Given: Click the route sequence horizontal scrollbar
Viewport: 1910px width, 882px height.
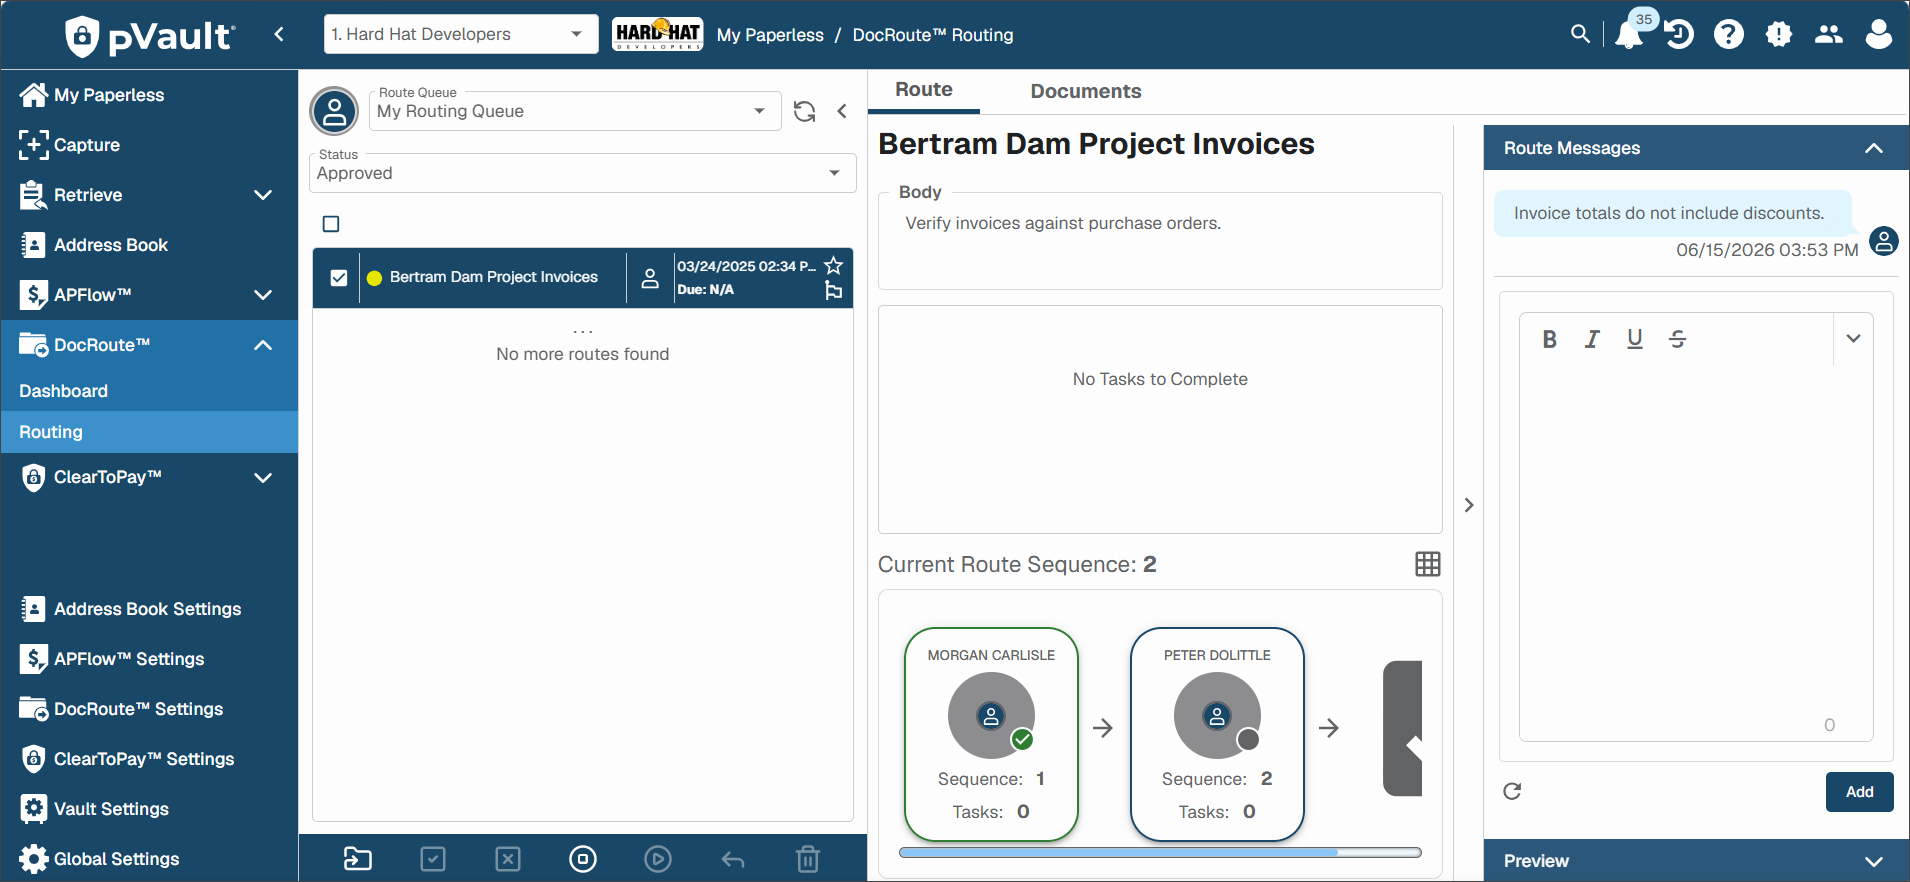Looking at the screenshot, I should click(x=1160, y=853).
